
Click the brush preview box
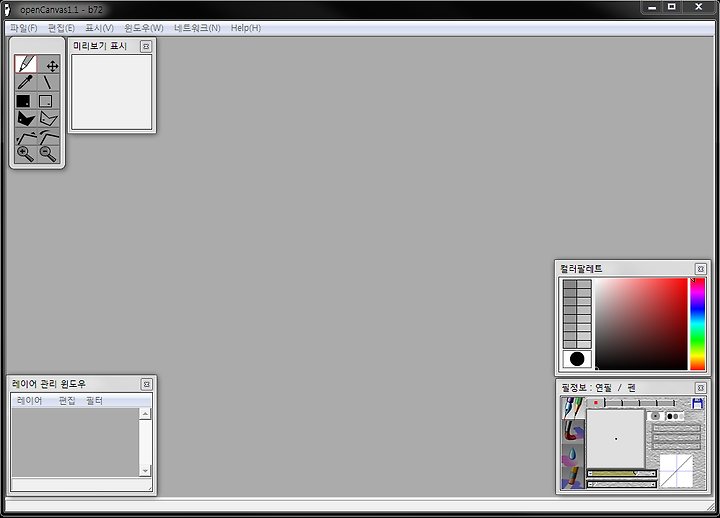[x=616, y=439]
